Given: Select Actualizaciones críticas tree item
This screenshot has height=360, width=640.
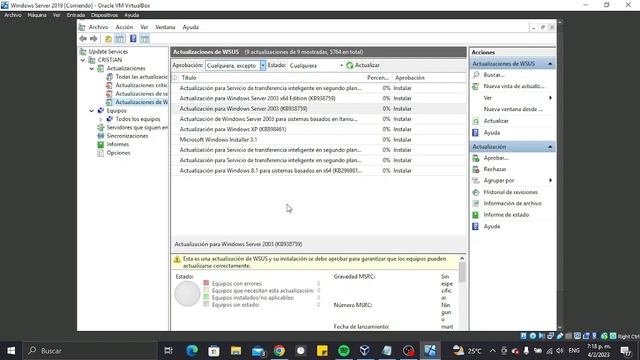Looking at the screenshot, I should tap(141, 85).
